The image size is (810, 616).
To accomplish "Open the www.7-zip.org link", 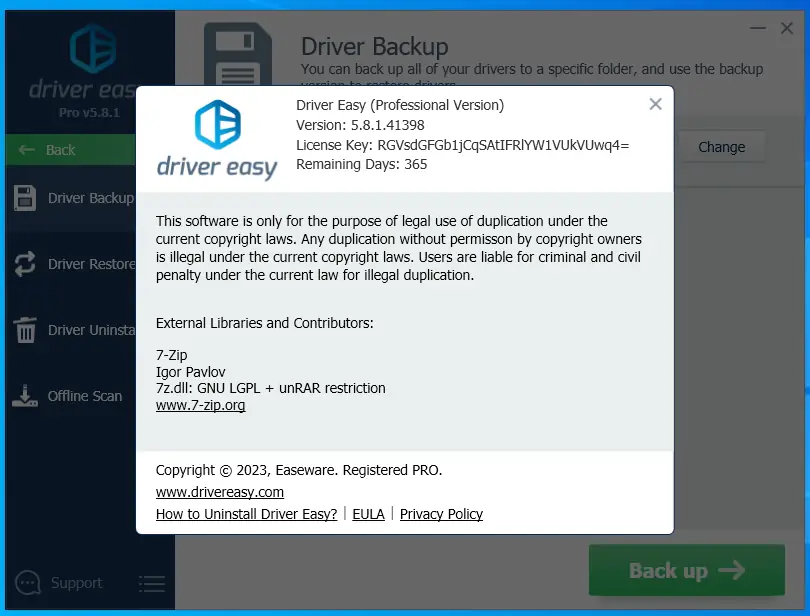I will (200, 406).
